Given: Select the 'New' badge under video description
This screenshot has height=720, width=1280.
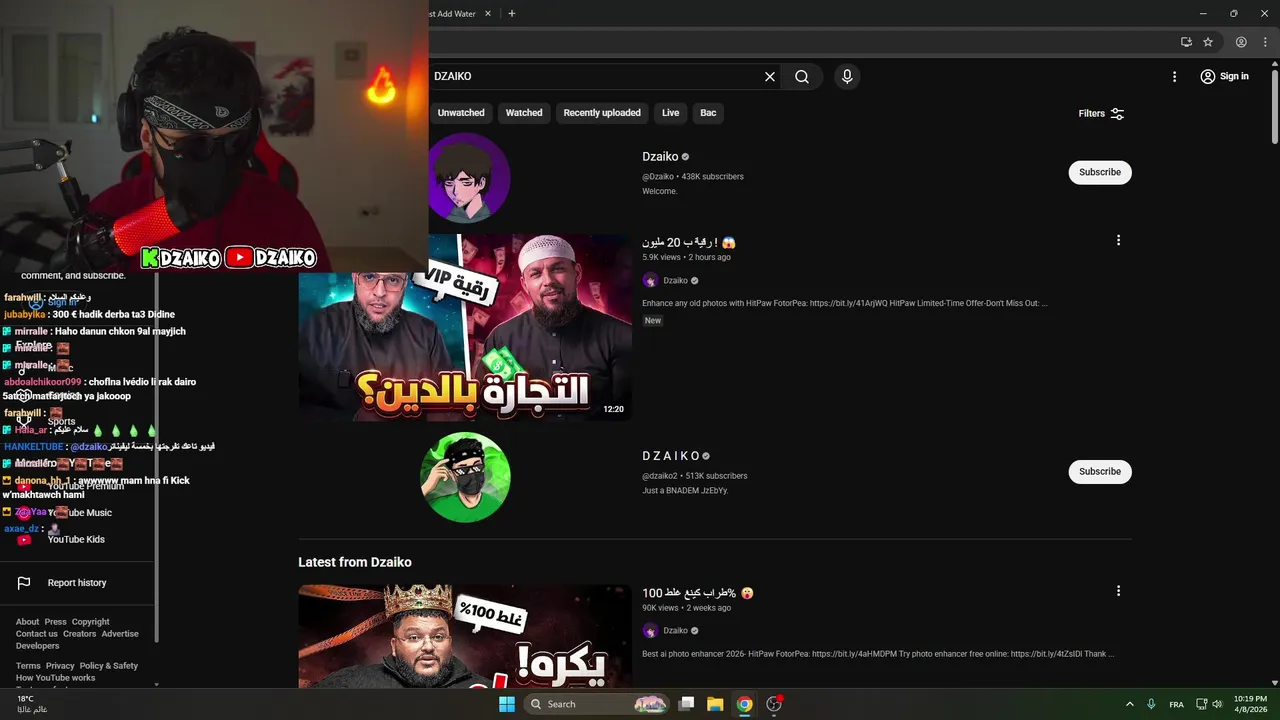Looking at the screenshot, I should (653, 321).
